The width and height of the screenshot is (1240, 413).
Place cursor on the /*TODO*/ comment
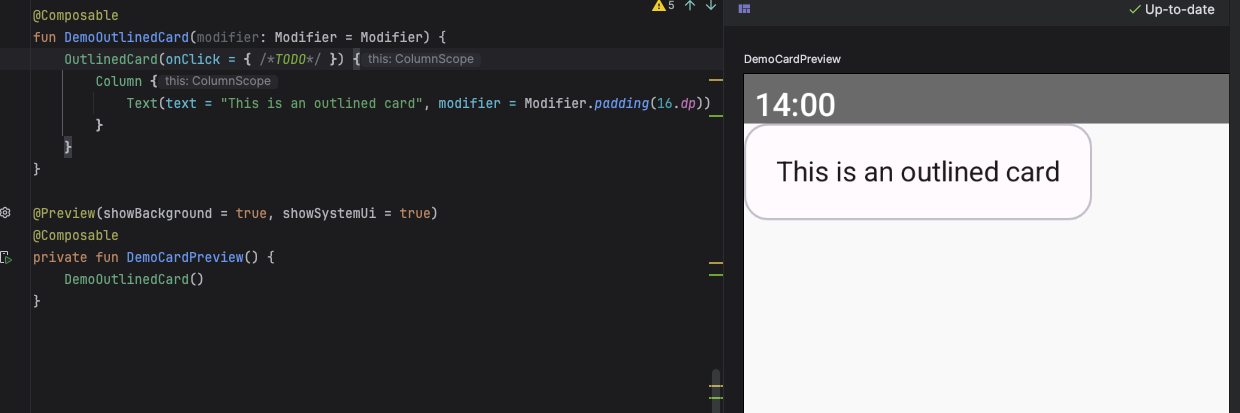pyautogui.click(x=288, y=60)
